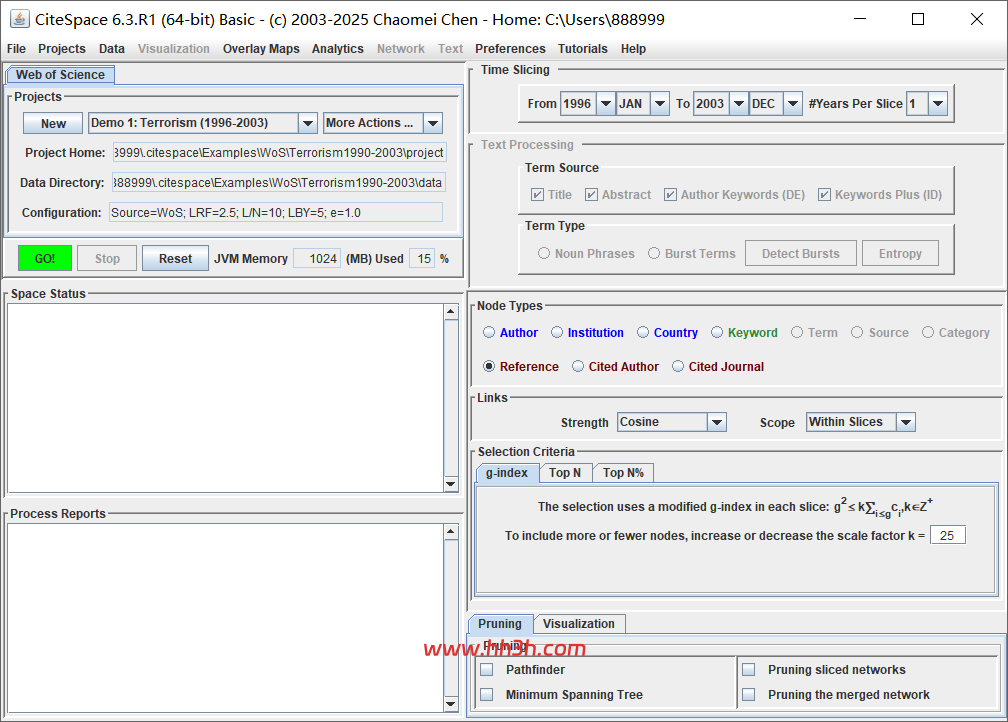Switch to the Pruning tab

(500, 624)
